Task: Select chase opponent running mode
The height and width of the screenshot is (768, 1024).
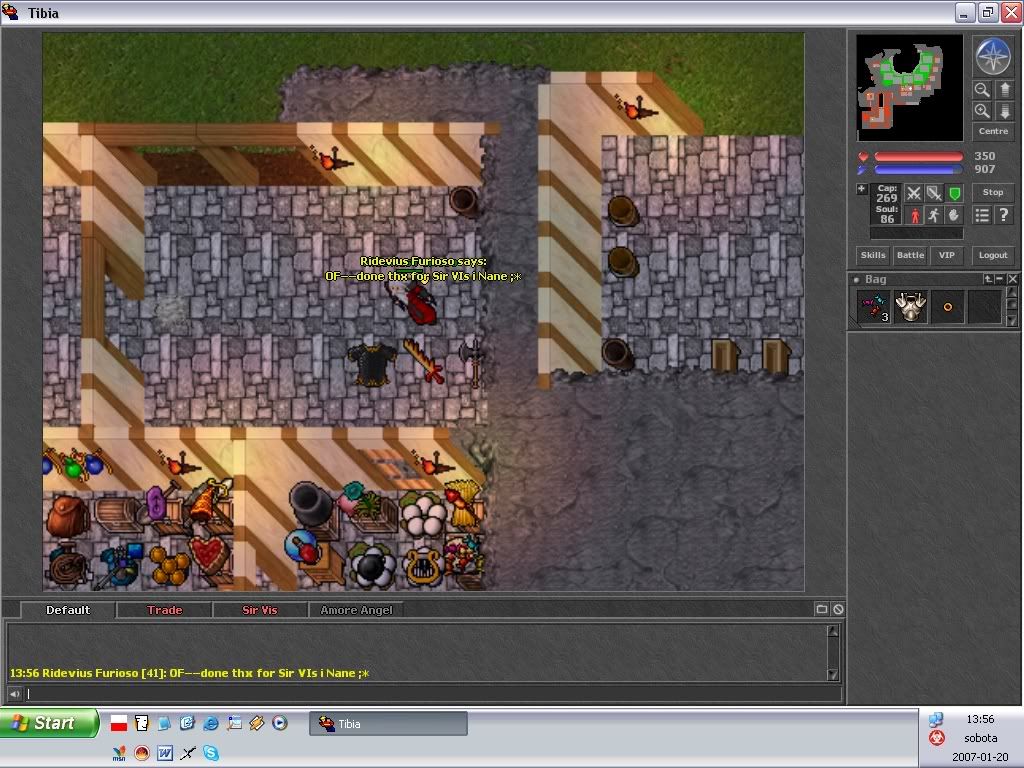Action: [934, 215]
